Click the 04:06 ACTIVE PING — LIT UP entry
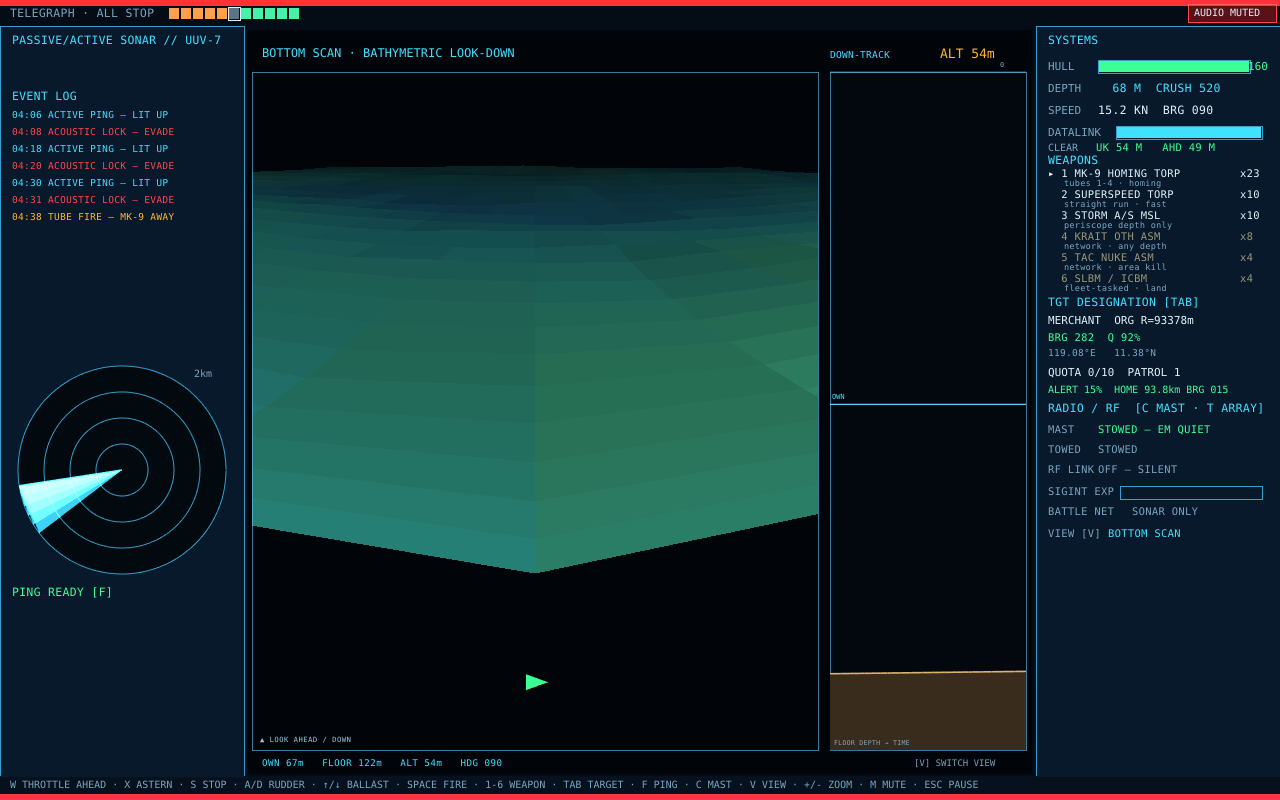The height and width of the screenshot is (800, 1280). 90,115
